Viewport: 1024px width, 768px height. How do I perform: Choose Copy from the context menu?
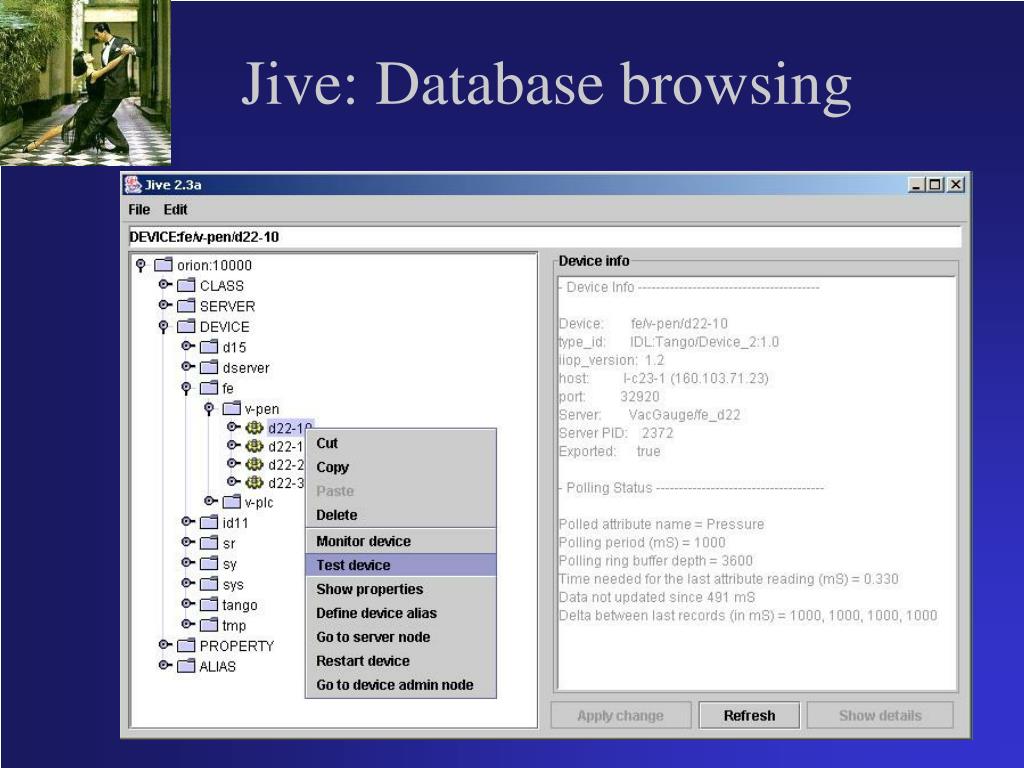tap(401, 468)
